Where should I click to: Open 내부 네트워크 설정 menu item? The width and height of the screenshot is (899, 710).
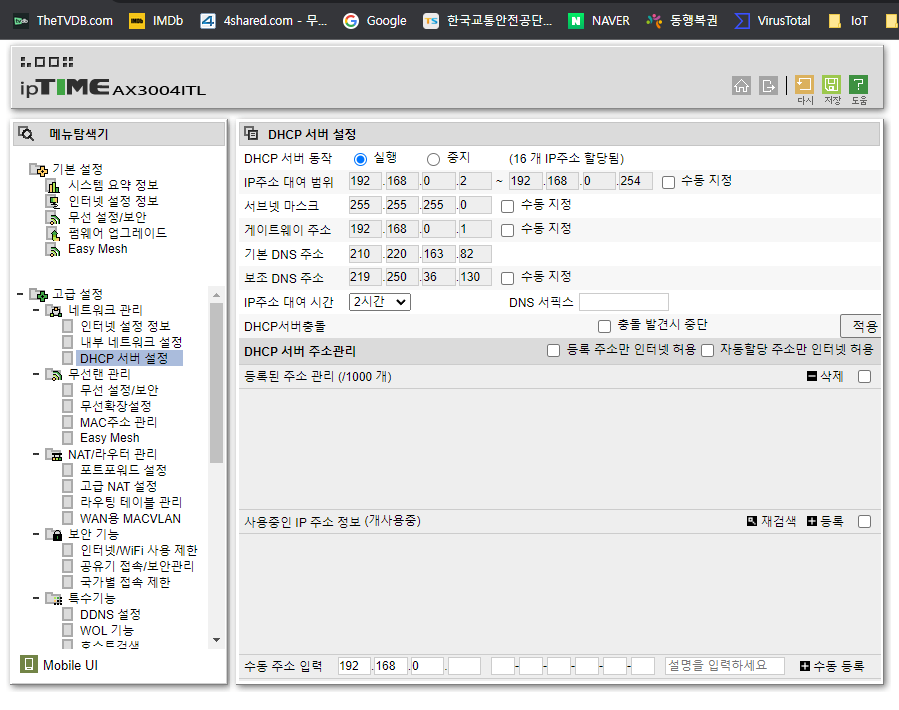(x=131, y=342)
